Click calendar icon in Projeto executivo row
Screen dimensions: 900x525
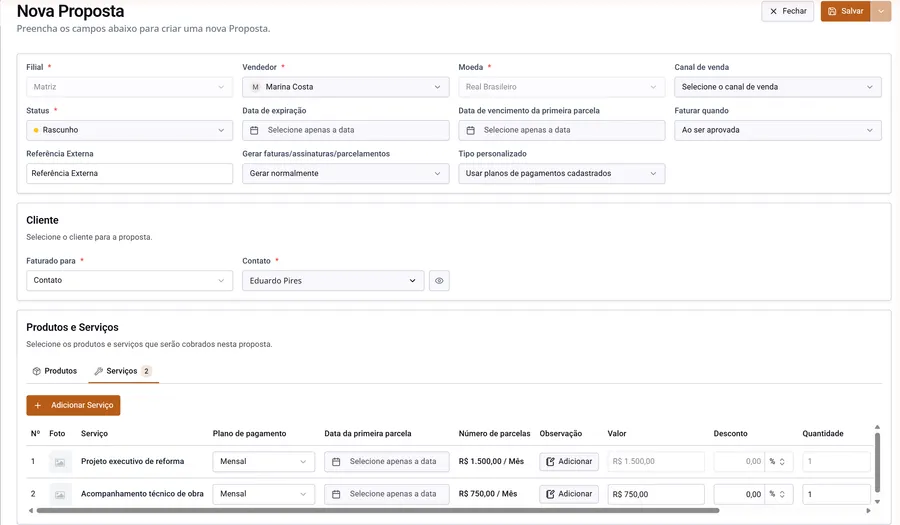336,462
